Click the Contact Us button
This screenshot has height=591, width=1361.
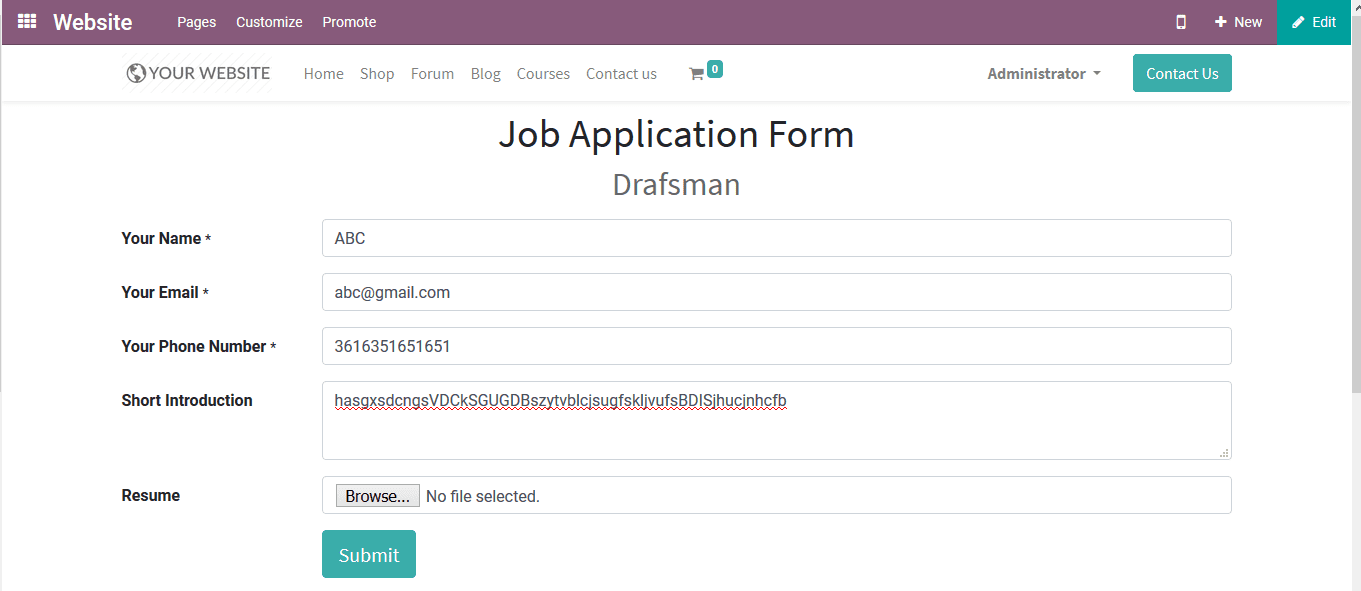click(x=1182, y=73)
